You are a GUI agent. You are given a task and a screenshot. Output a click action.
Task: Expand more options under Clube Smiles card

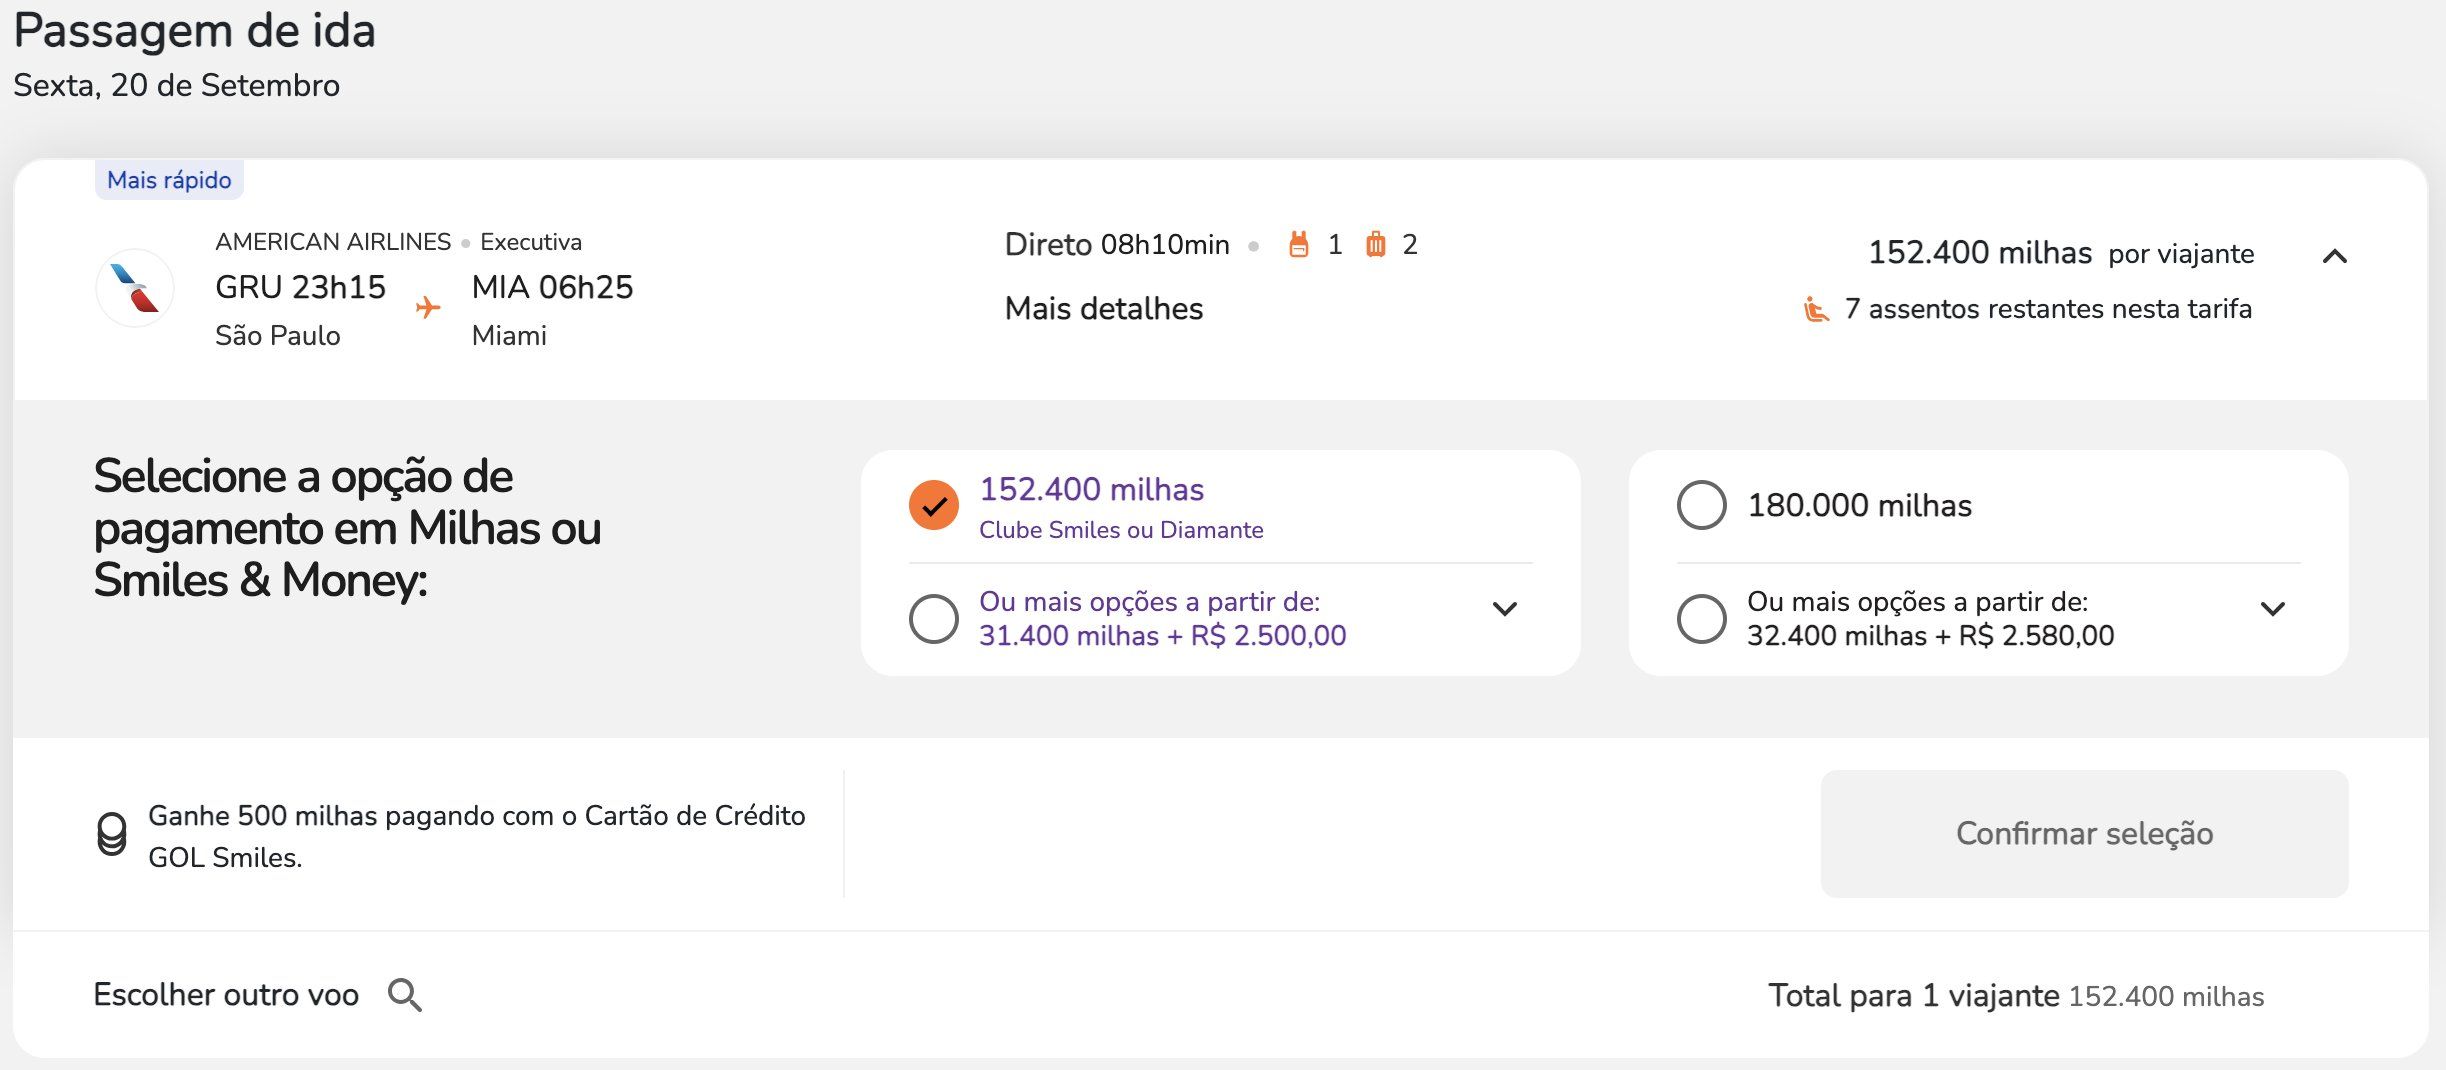pyautogui.click(x=1505, y=608)
